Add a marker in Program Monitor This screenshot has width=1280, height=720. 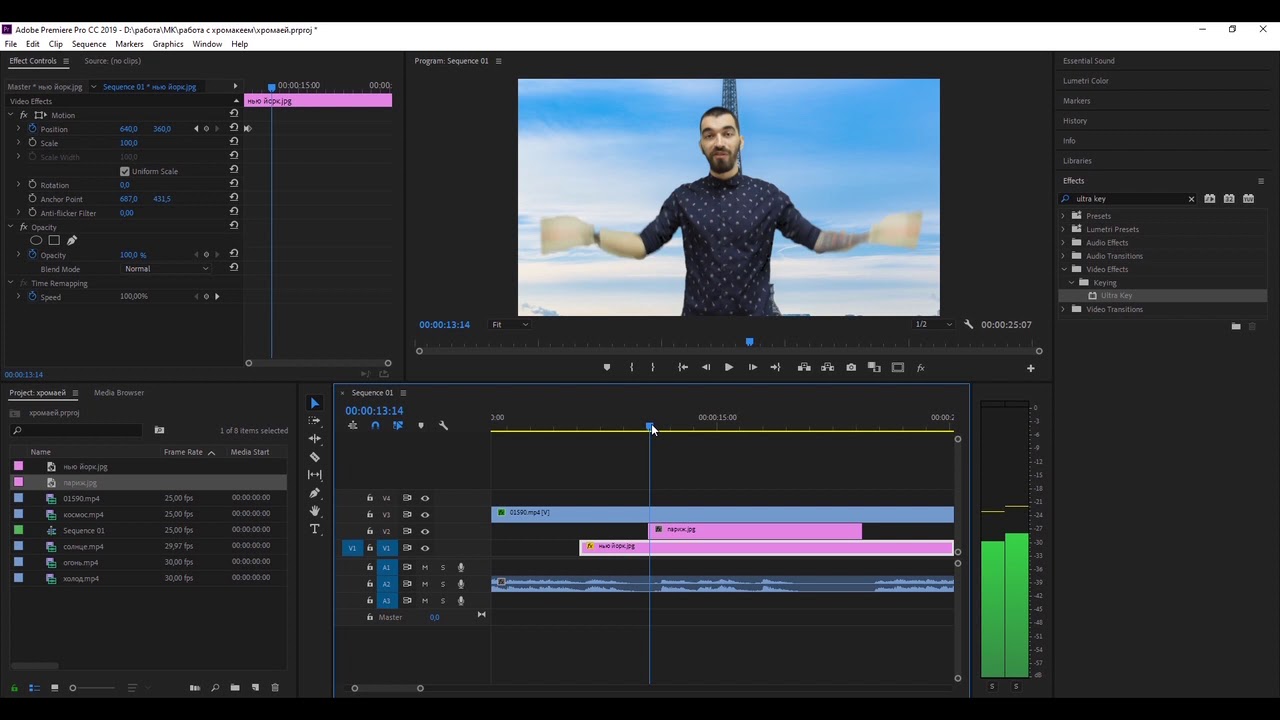607,367
